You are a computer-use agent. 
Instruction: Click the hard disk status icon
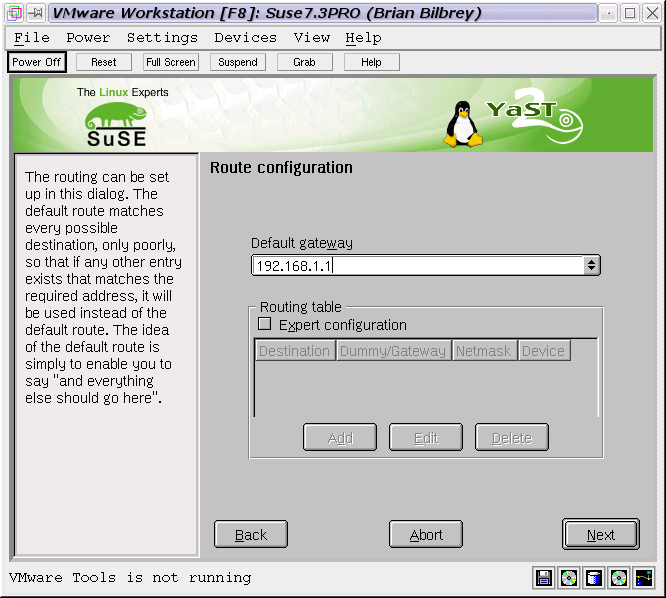point(594,578)
